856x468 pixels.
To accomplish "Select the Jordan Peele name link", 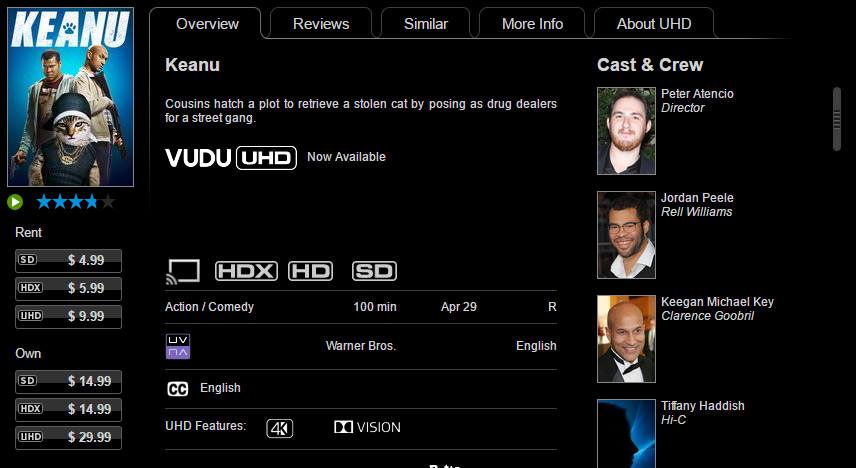I will (697, 198).
